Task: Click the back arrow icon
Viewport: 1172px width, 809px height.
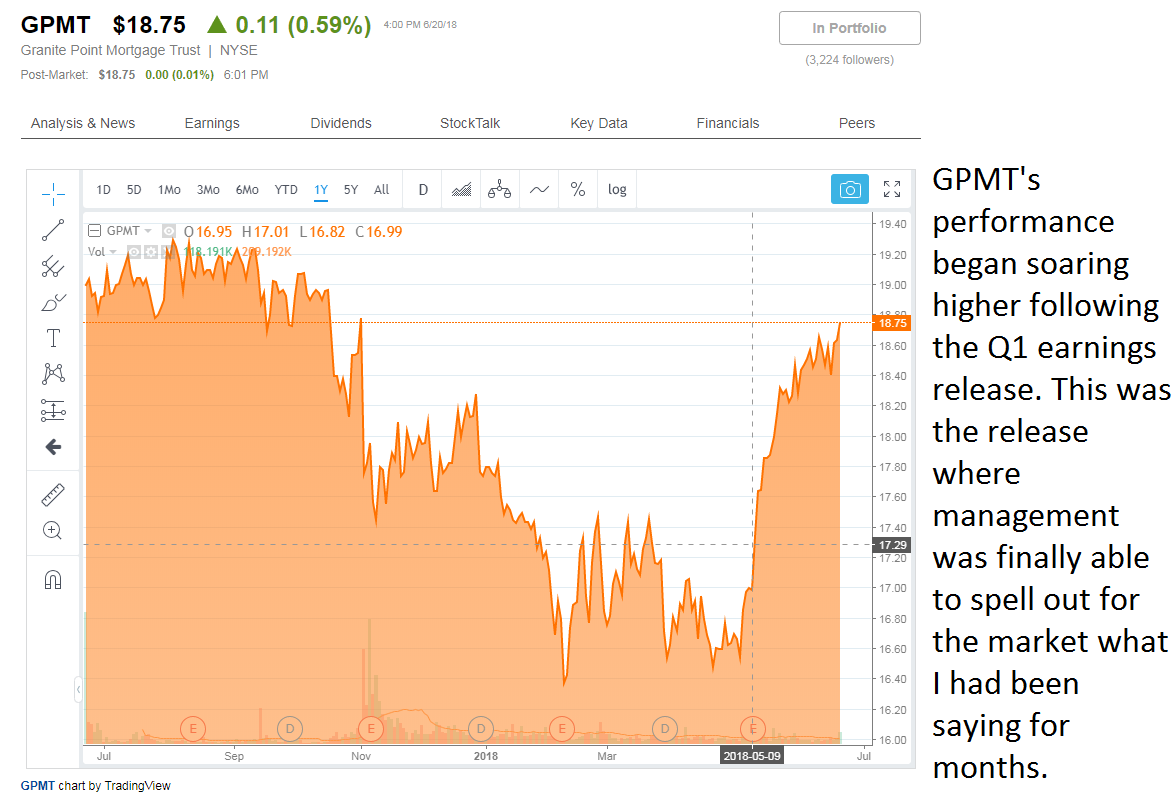Action: [x=53, y=447]
